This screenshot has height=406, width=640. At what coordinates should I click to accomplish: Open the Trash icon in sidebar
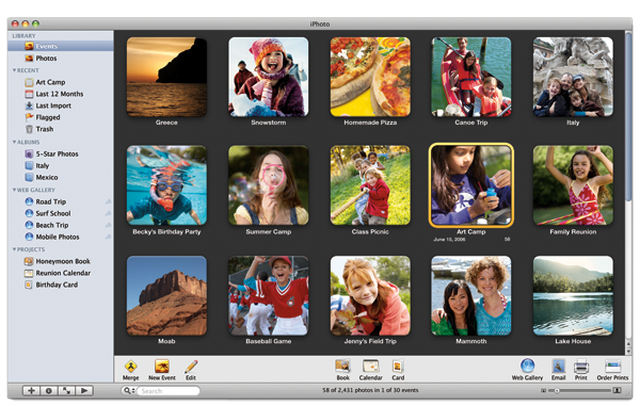click(29, 129)
